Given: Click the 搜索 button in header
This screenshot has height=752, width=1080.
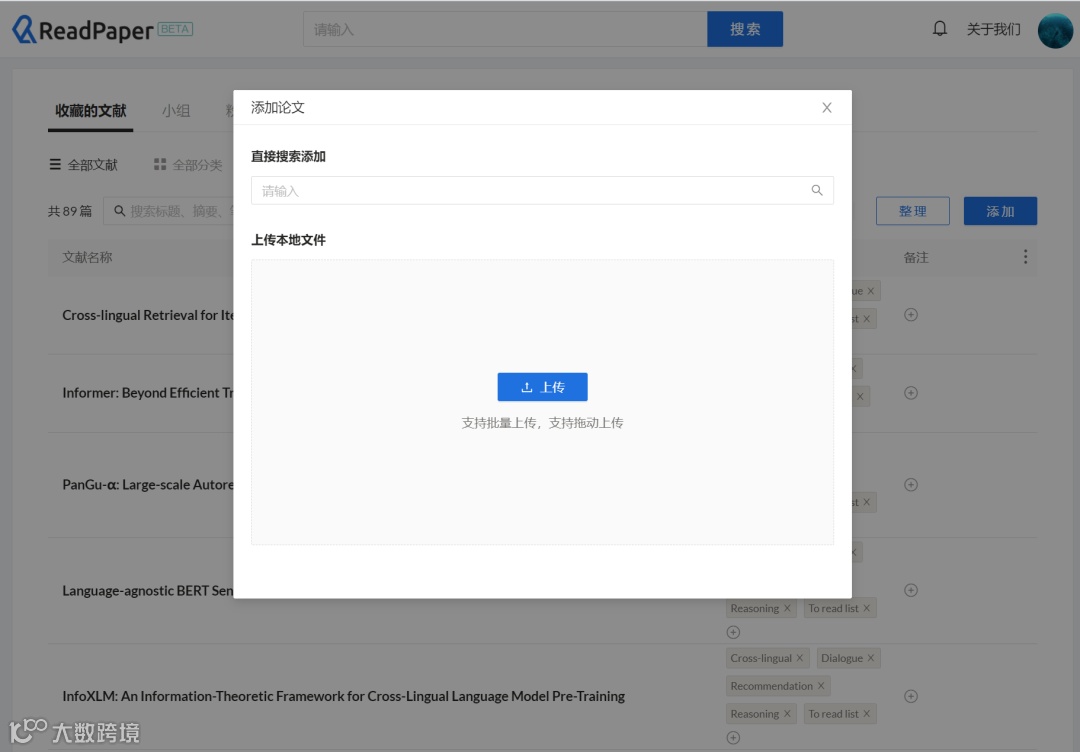Looking at the screenshot, I should click(745, 30).
